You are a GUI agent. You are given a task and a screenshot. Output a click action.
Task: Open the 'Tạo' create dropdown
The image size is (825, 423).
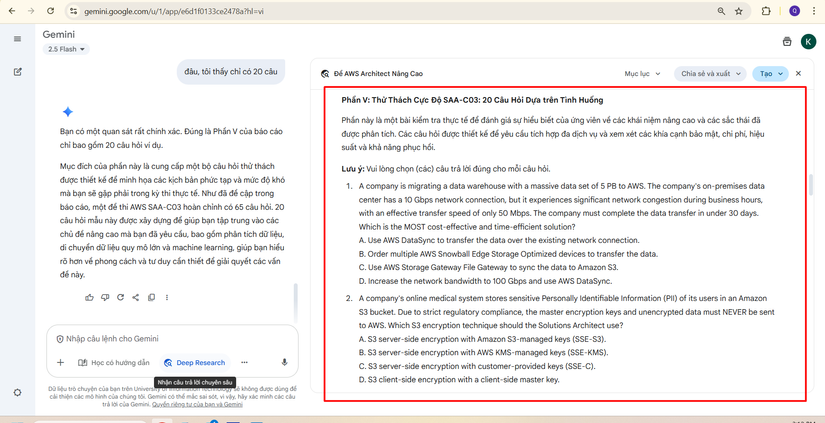(770, 74)
